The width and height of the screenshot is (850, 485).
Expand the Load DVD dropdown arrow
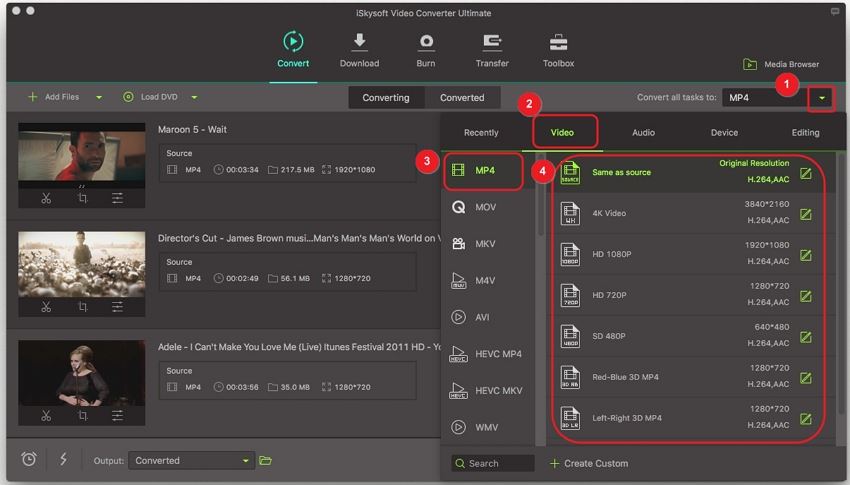194,98
